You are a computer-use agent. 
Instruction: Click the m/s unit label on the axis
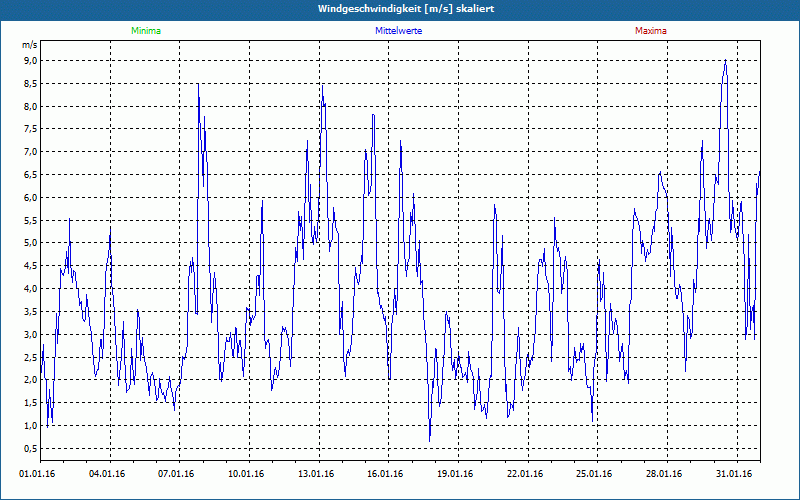pyautogui.click(x=30, y=45)
